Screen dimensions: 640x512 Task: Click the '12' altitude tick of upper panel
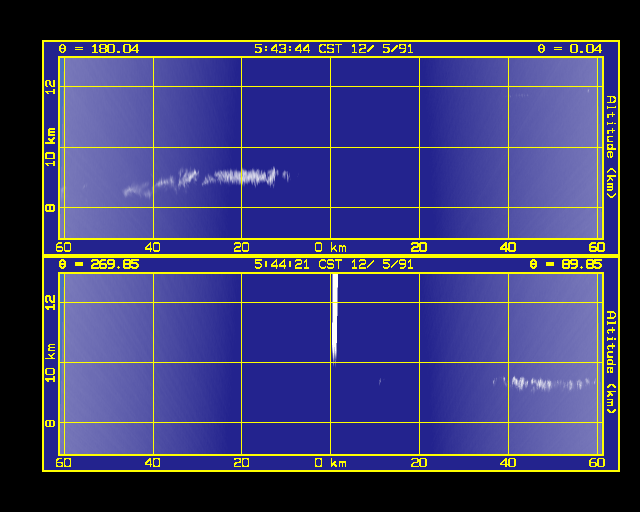(50, 87)
